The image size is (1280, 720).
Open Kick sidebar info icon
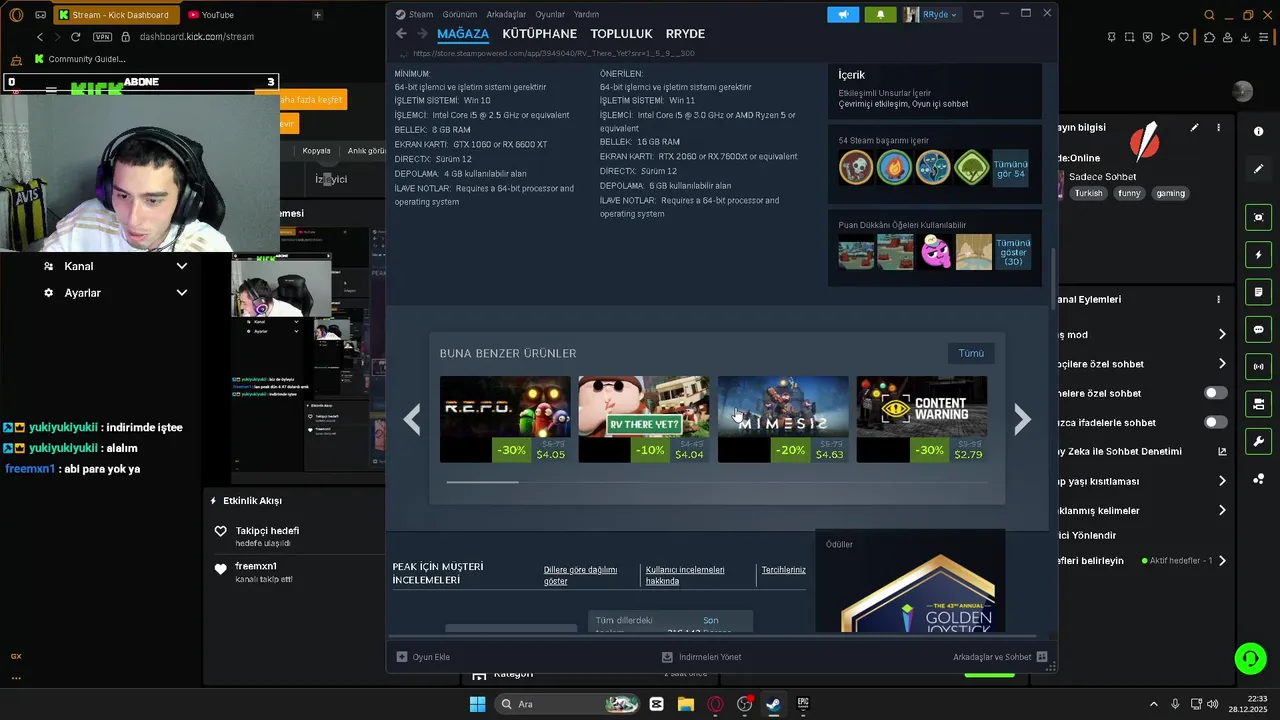[1258, 131]
